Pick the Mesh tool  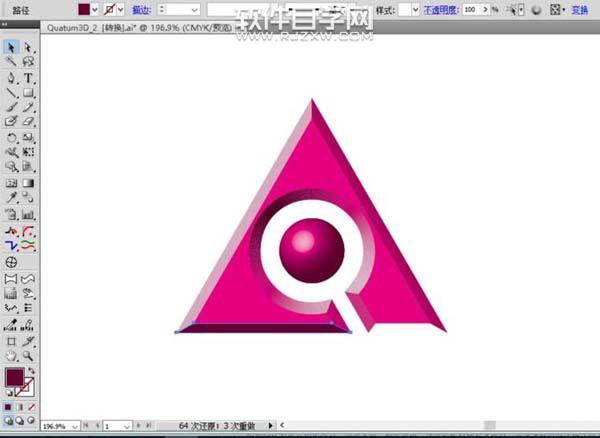[11, 183]
